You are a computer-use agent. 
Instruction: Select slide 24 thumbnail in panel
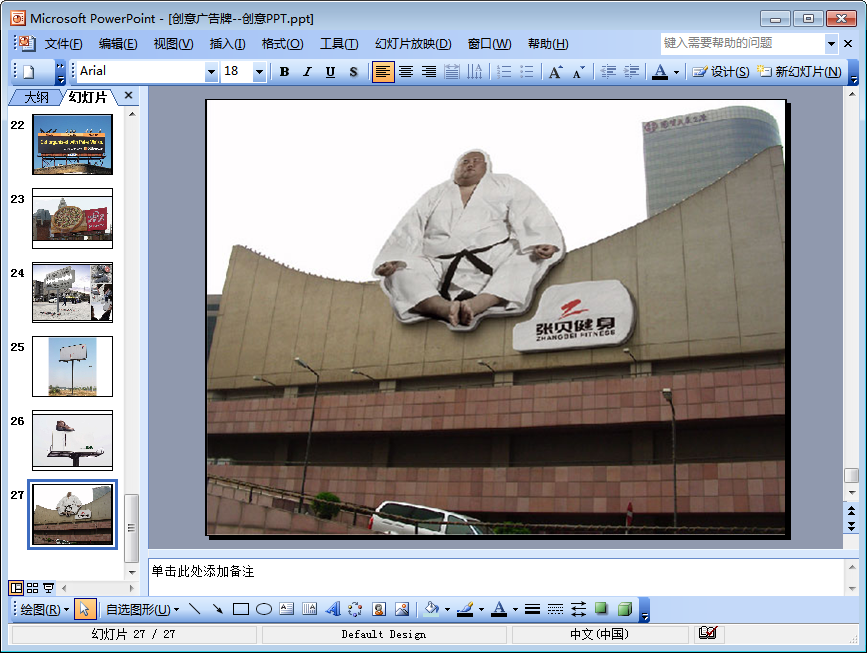coord(72,292)
